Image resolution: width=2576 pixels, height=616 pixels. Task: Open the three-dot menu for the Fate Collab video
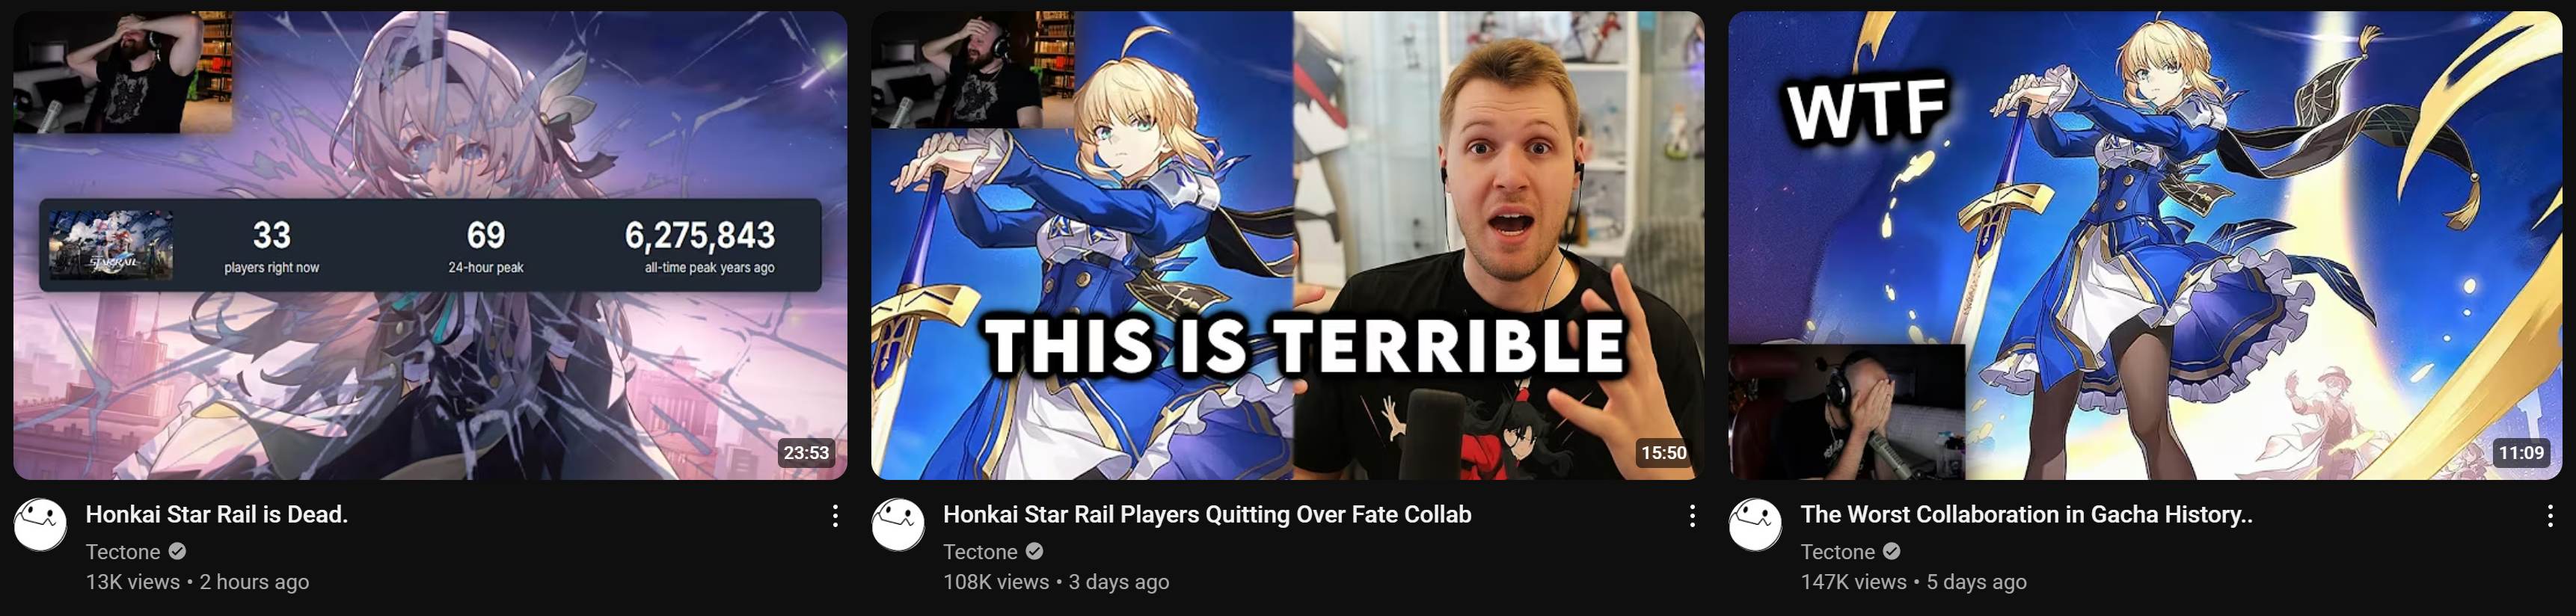(1692, 516)
